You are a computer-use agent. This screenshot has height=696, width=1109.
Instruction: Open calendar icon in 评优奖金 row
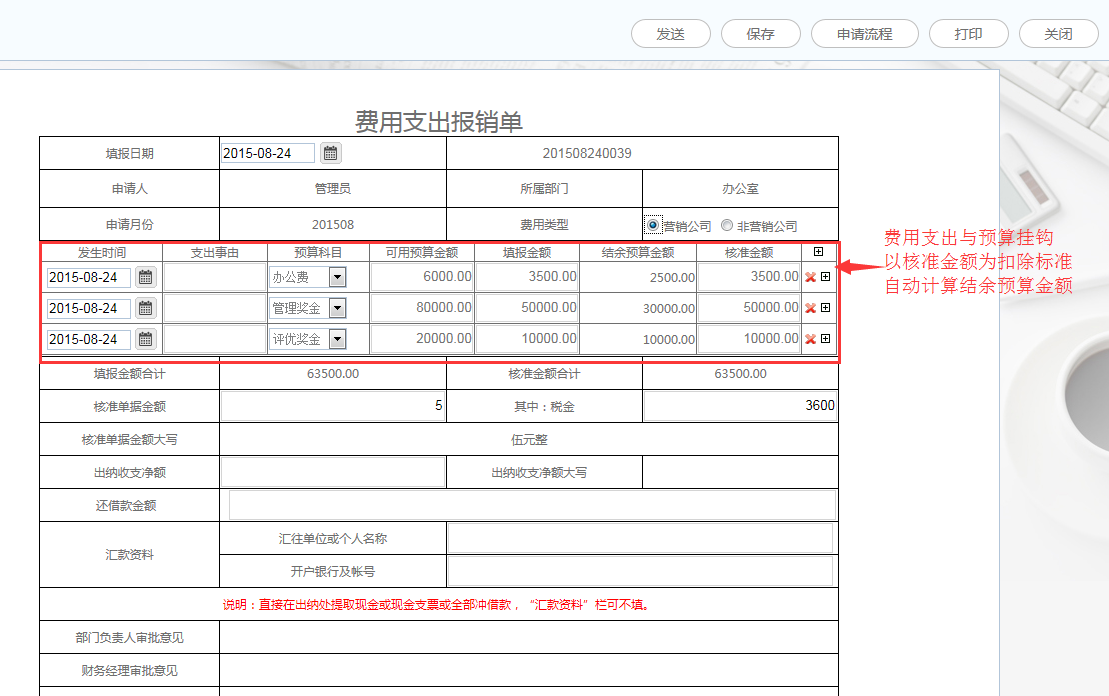tap(146, 339)
